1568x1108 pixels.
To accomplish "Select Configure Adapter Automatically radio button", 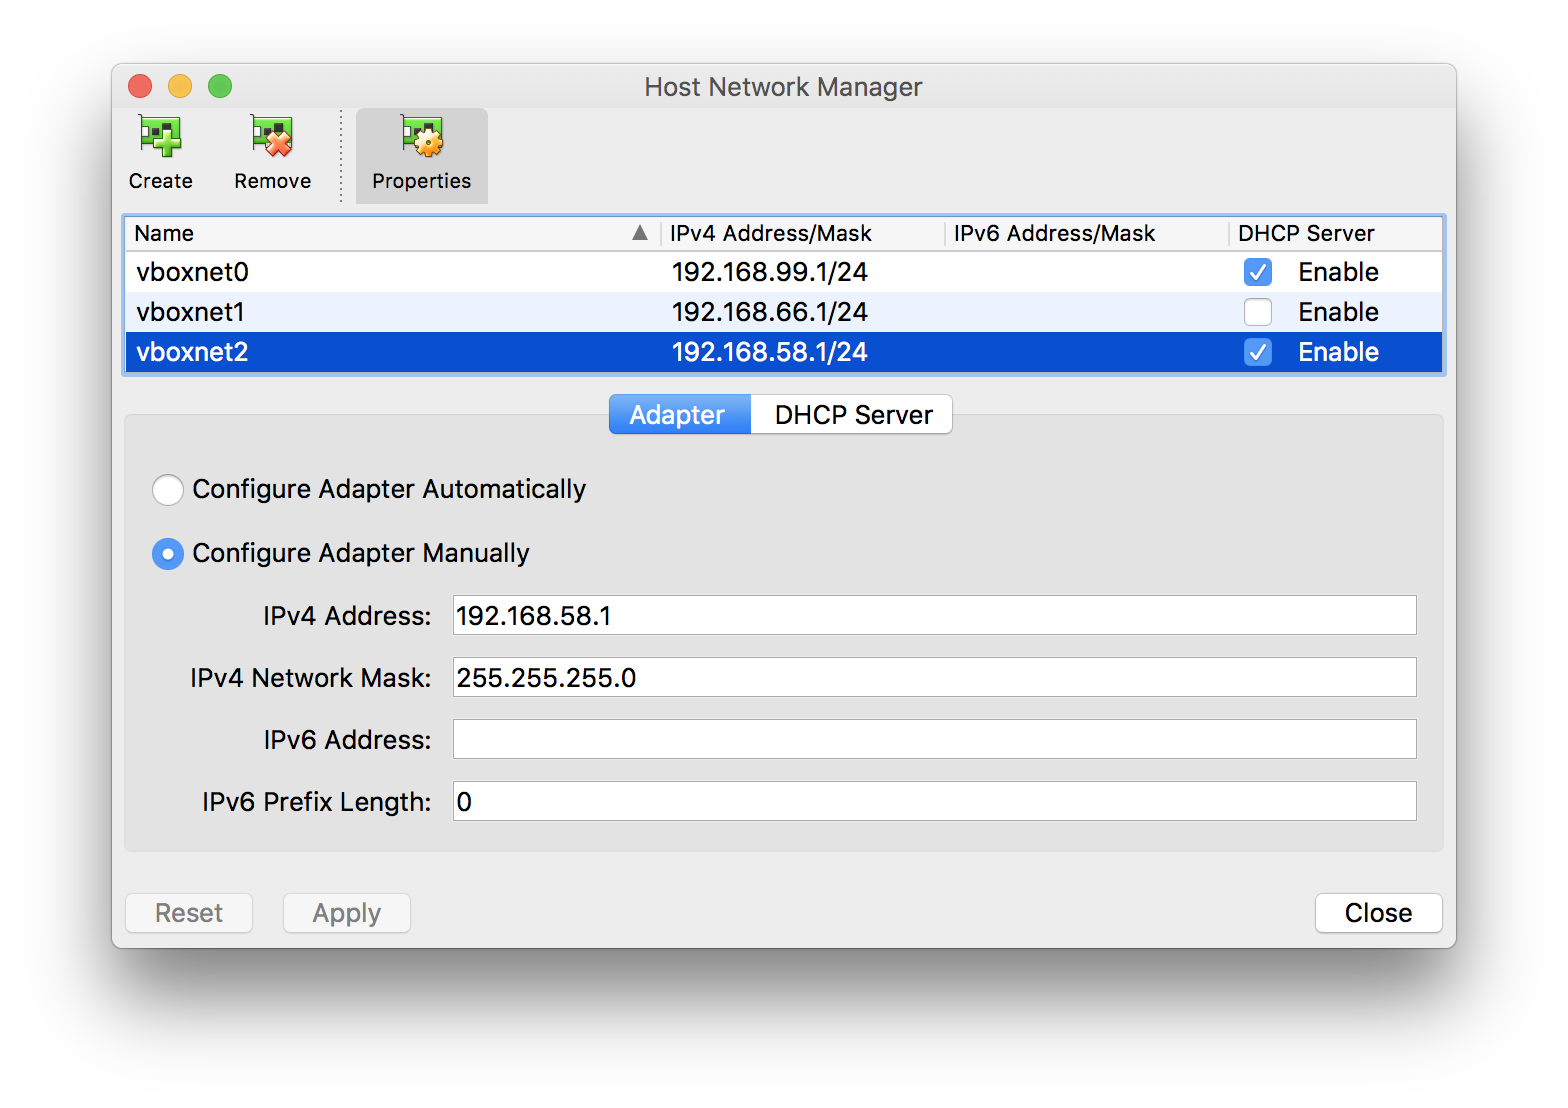I will click(x=168, y=490).
